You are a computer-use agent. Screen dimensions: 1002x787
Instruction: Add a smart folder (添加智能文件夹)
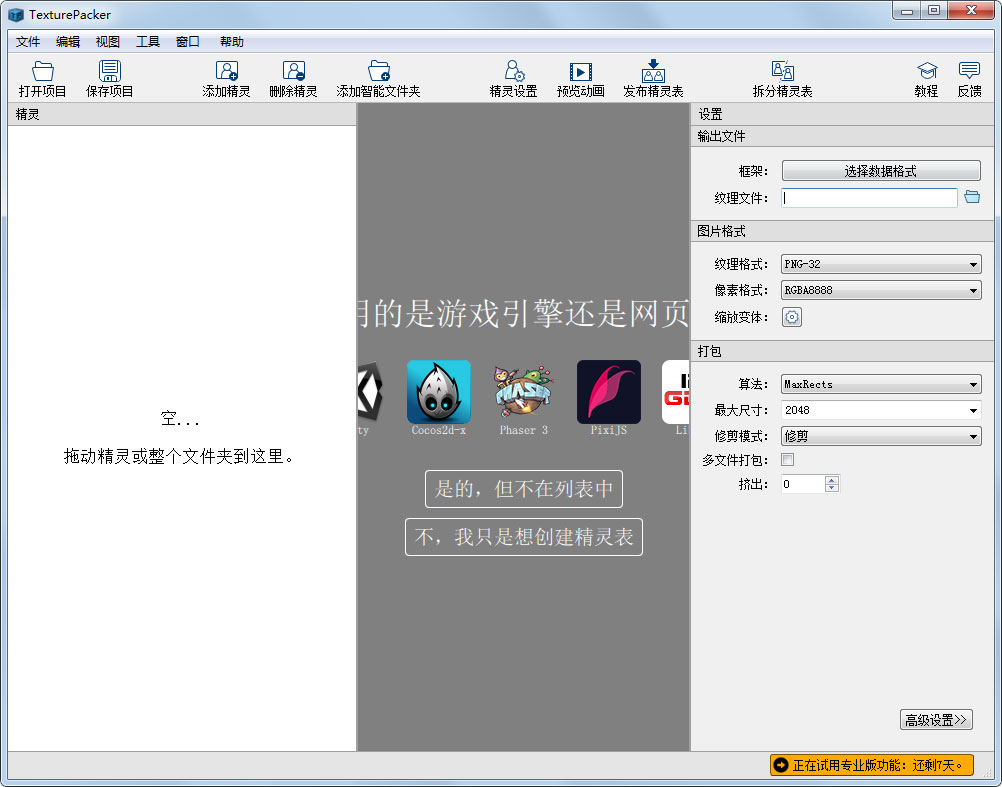(x=379, y=76)
